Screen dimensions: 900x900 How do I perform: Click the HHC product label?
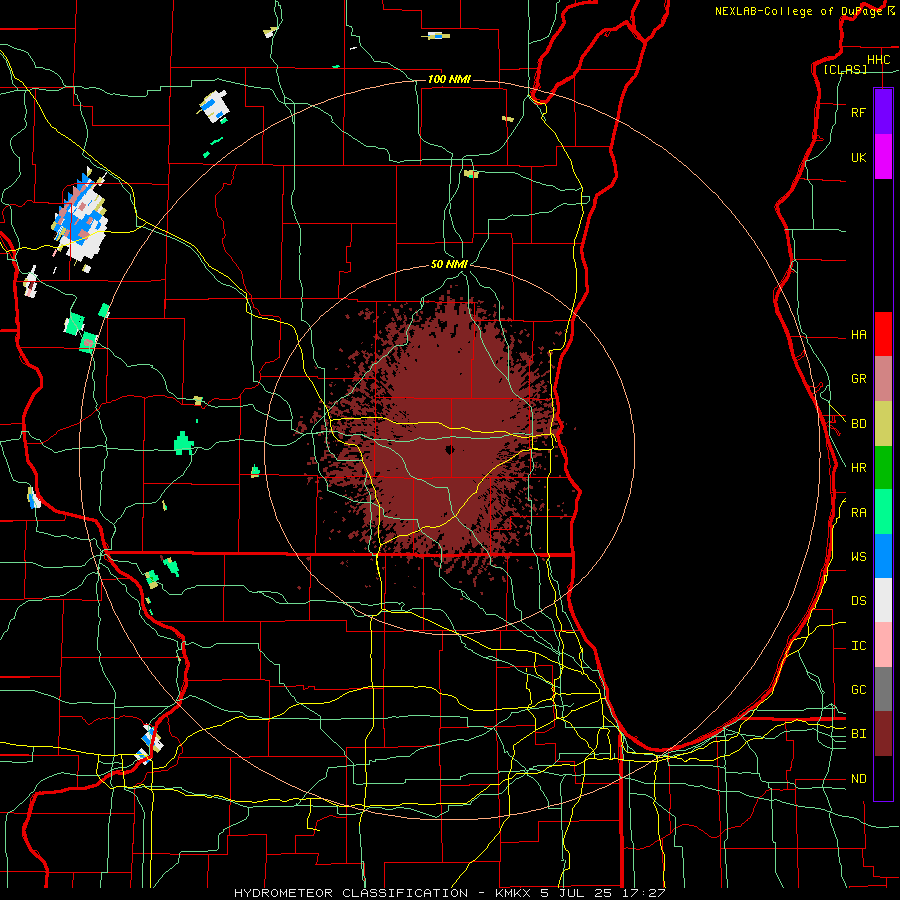tap(878, 60)
